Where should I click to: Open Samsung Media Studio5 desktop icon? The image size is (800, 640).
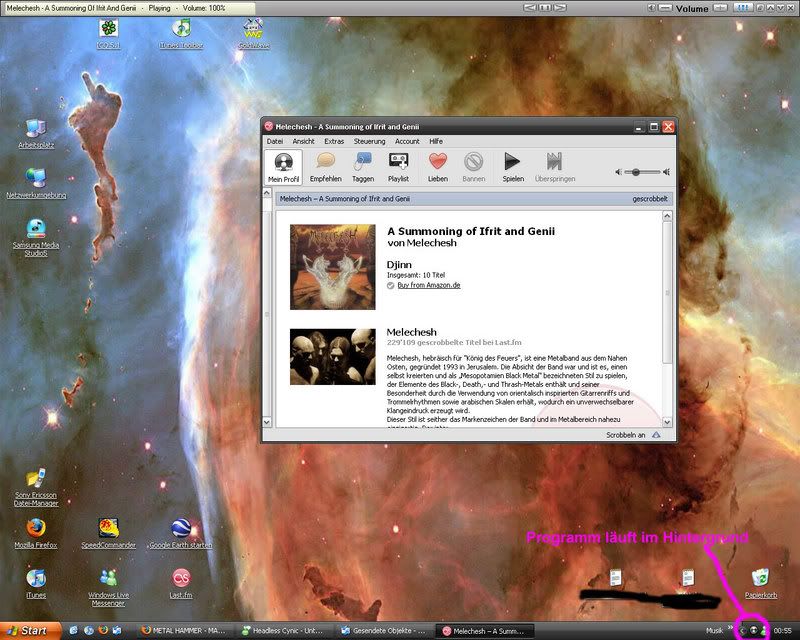pos(36,237)
